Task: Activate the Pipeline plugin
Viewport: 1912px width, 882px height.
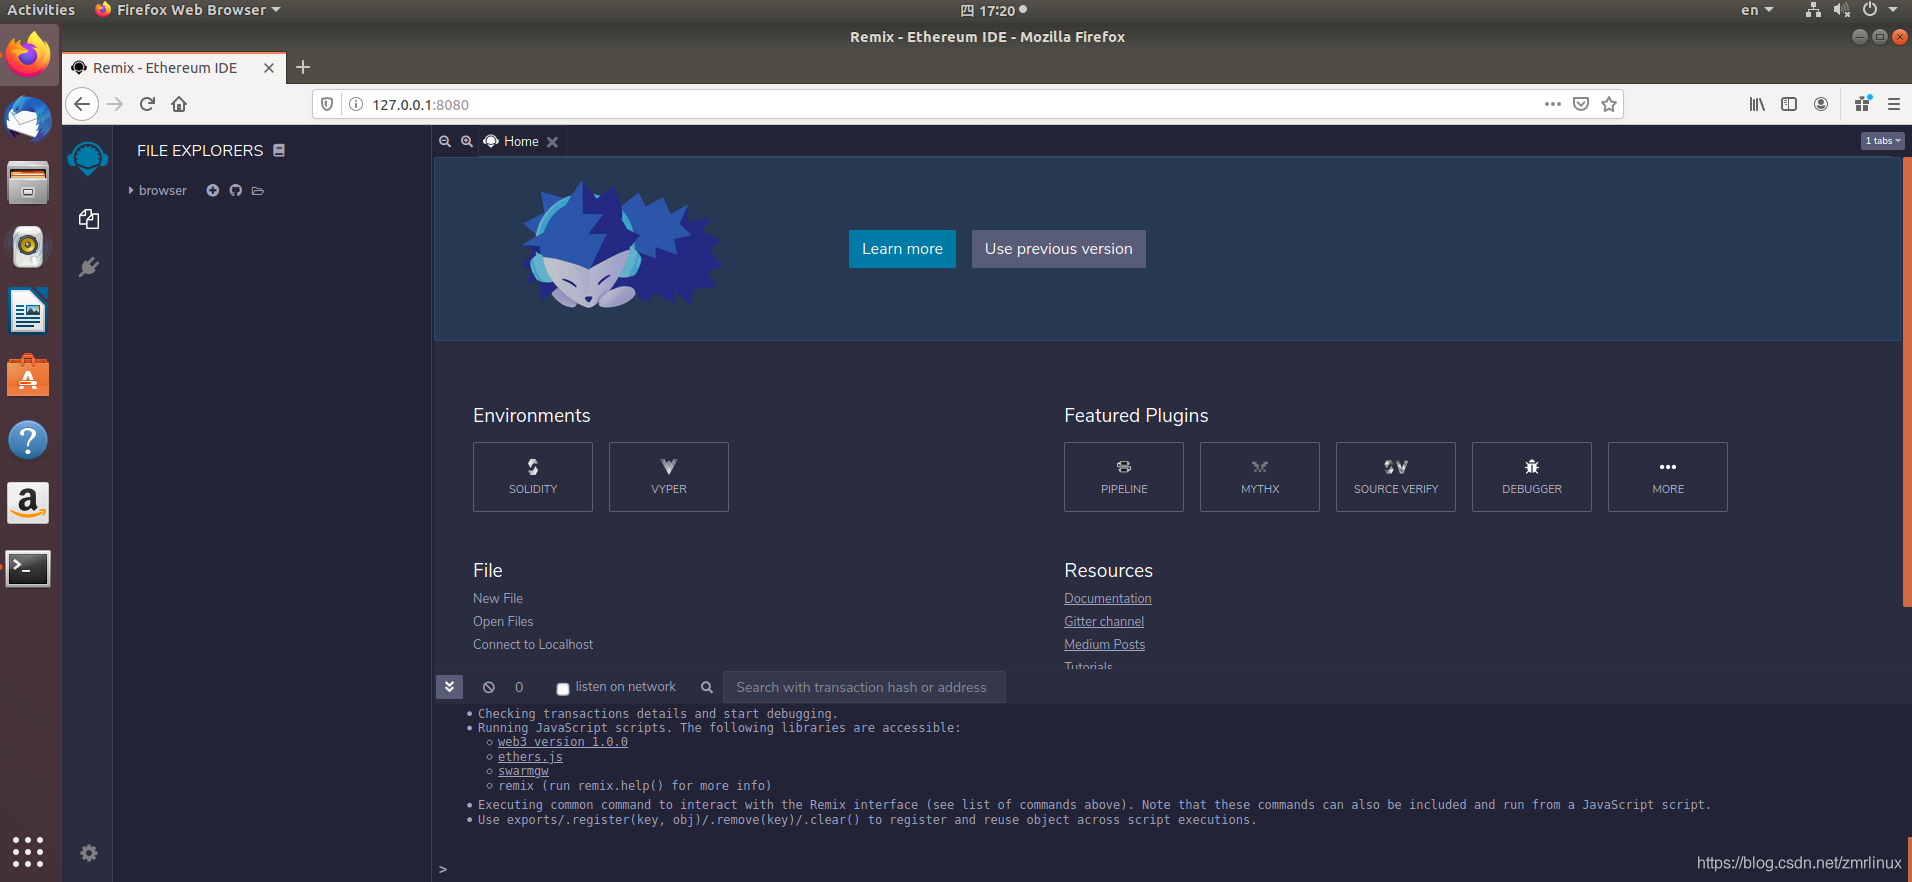Action: tap(1124, 477)
